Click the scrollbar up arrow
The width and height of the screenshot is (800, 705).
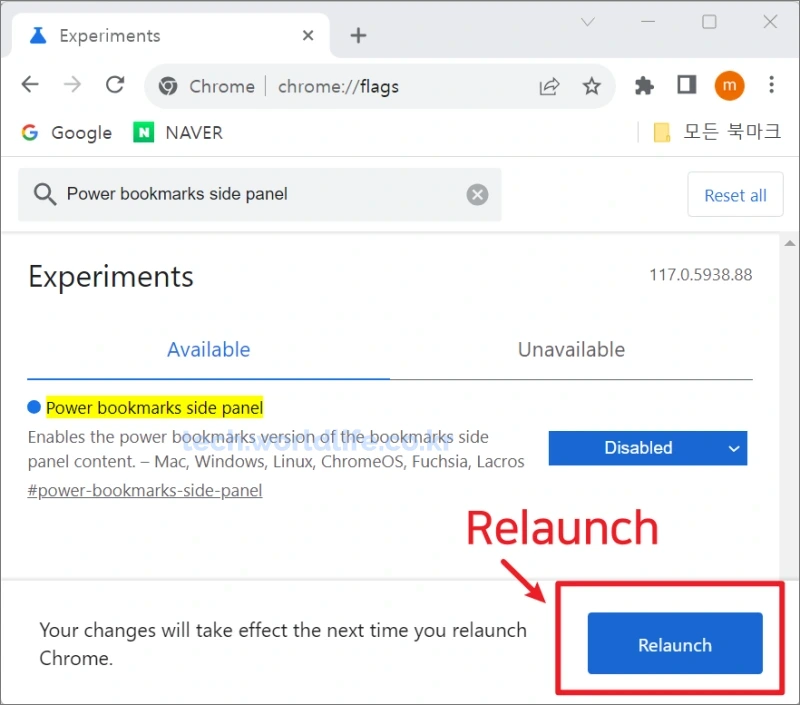[x=790, y=243]
